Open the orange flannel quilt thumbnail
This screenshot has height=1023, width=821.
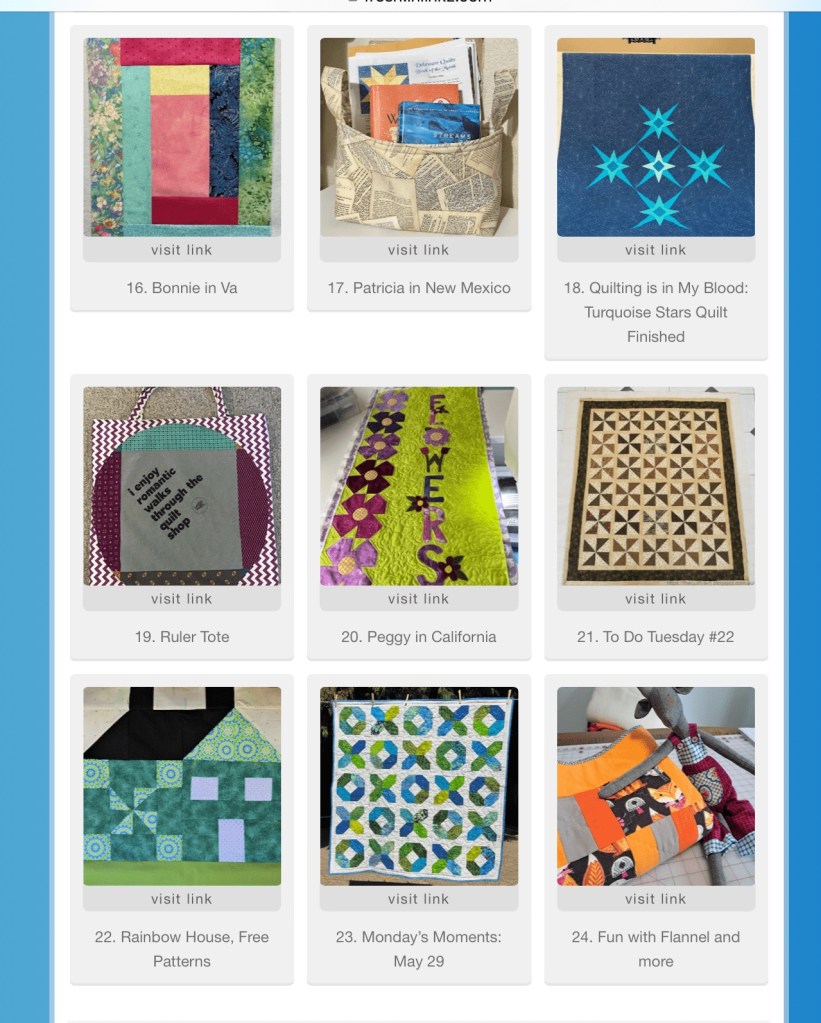point(656,786)
